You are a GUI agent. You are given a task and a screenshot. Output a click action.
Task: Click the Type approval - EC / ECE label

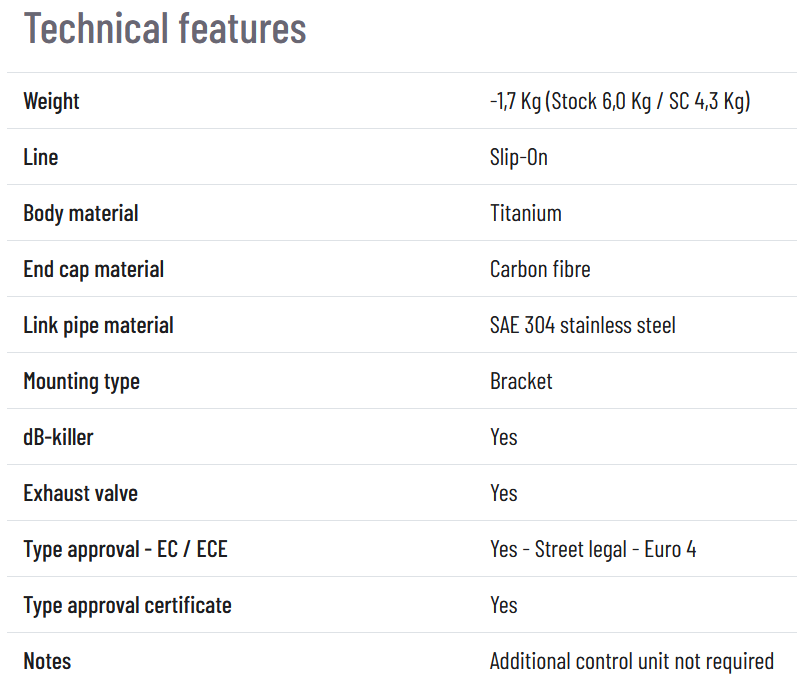click(125, 549)
